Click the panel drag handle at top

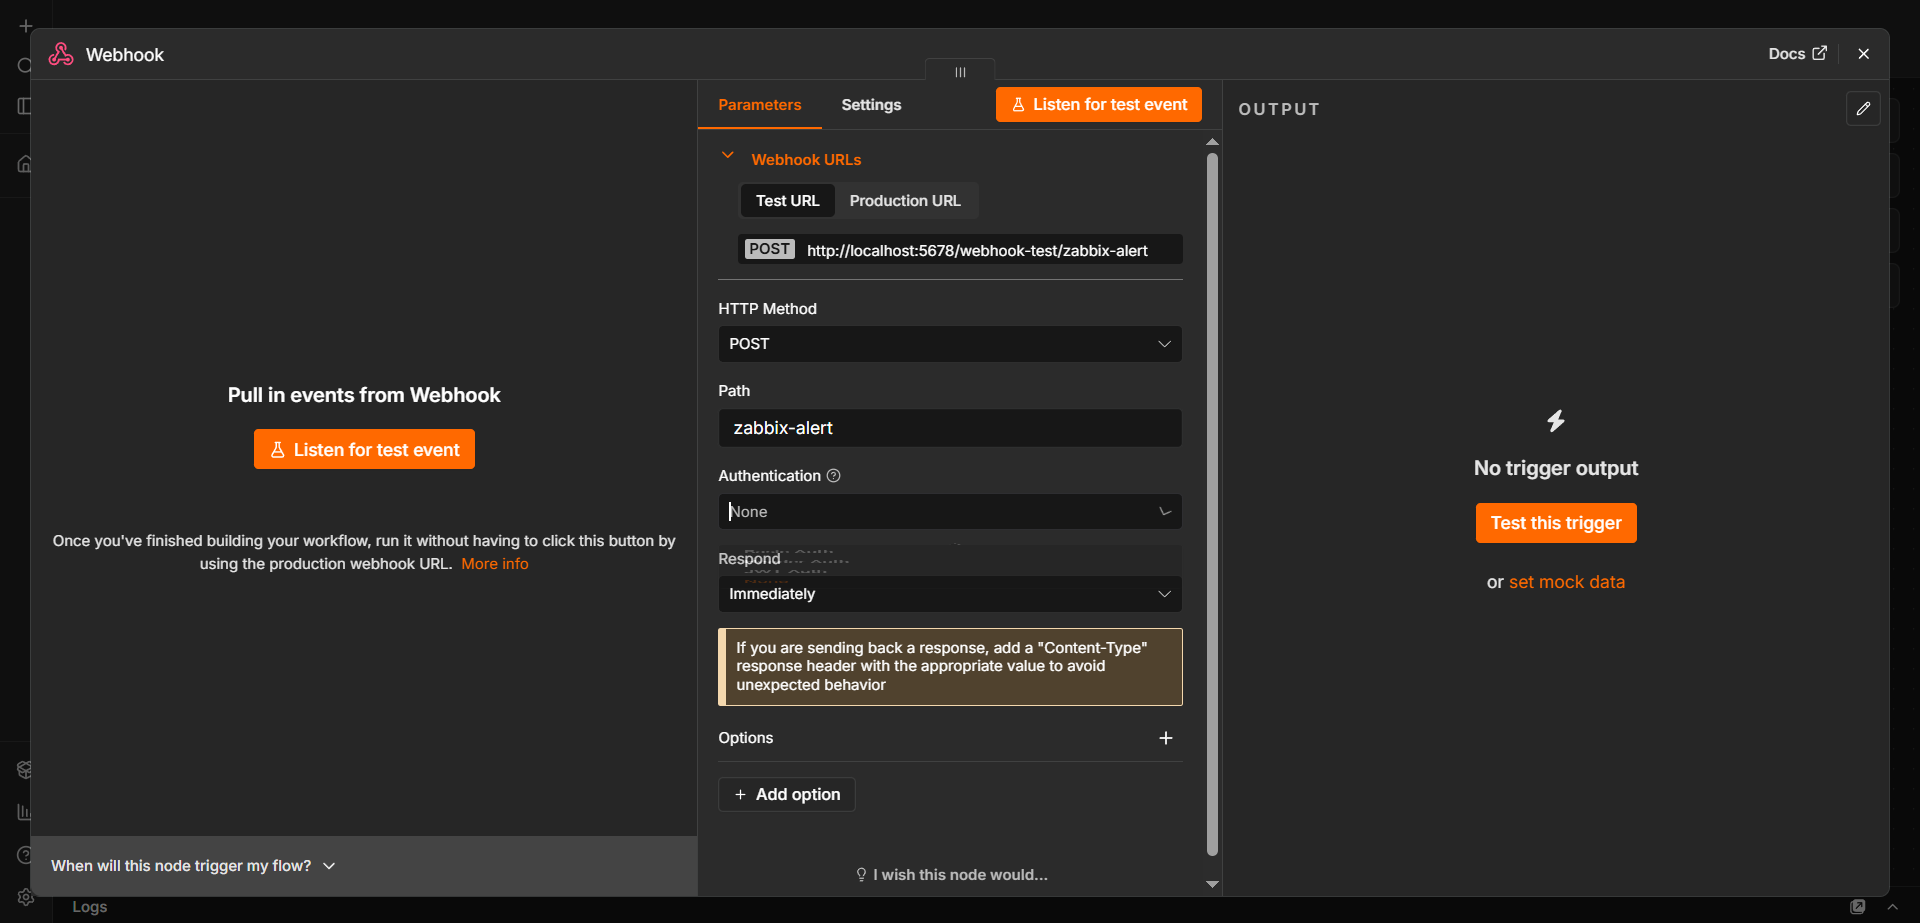960,72
